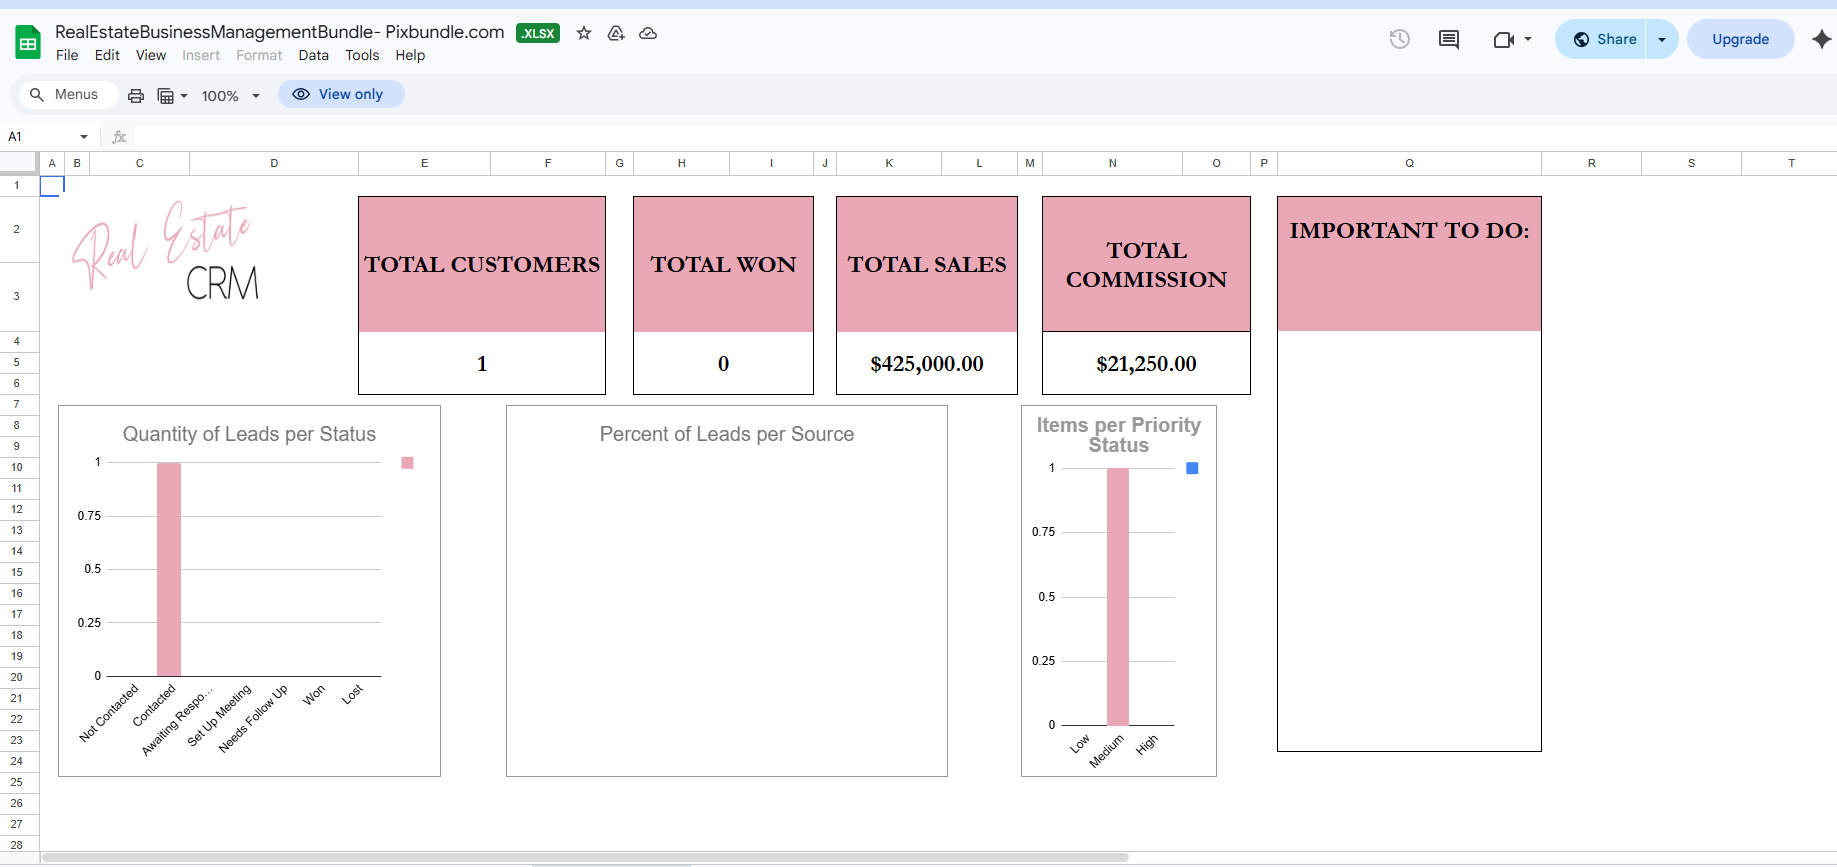1837x867 pixels.
Task: Select the pink legend swatch in Leads chart
Action: point(407,463)
